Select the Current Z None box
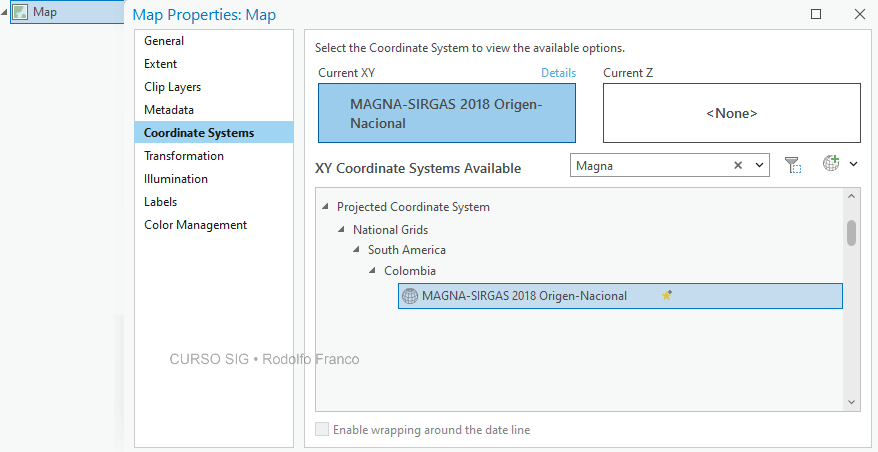This screenshot has width=878, height=452. tap(731, 113)
